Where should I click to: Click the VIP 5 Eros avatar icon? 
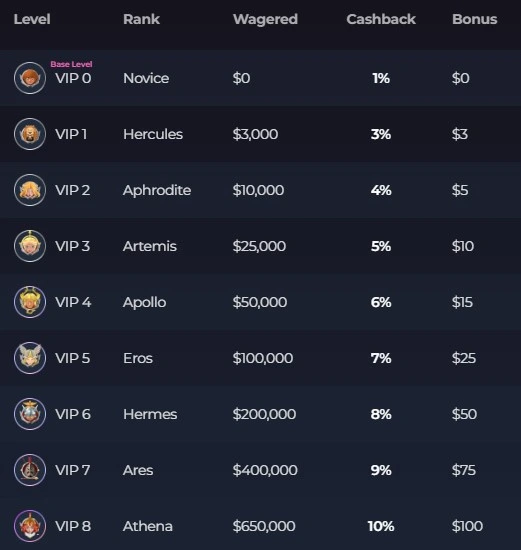click(x=30, y=358)
